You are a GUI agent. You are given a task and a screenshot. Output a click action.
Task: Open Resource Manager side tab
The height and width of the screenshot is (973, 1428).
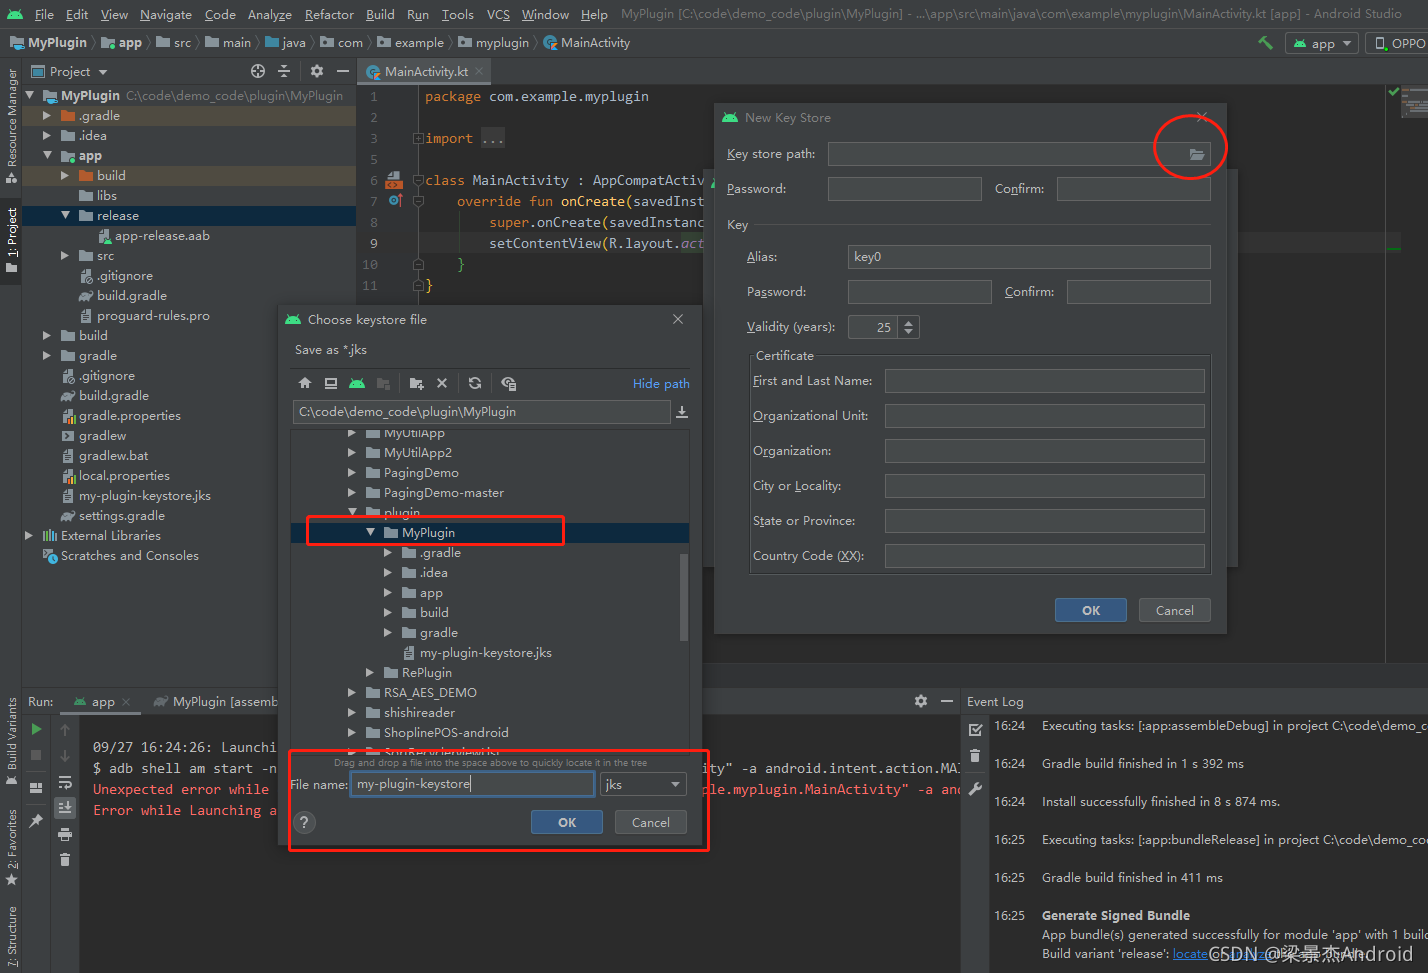(x=12, y=125)
